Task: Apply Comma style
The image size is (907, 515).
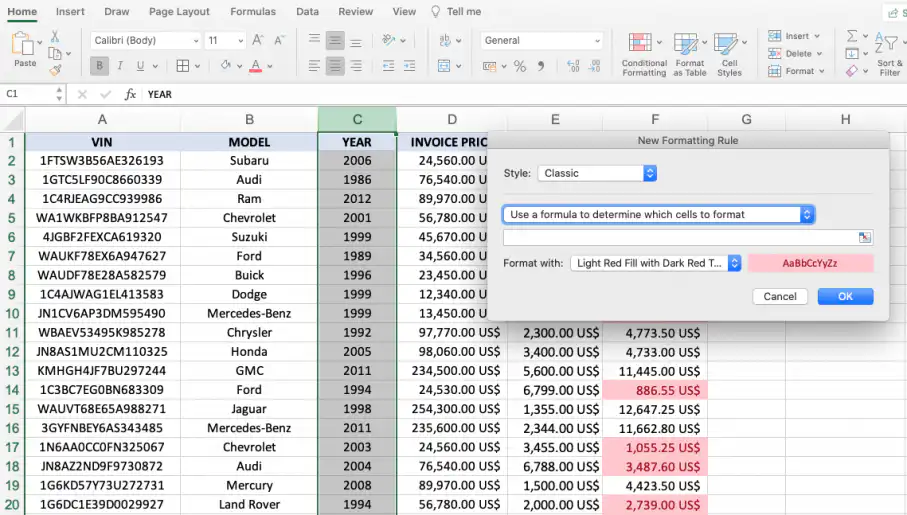Action: [541, 66]
